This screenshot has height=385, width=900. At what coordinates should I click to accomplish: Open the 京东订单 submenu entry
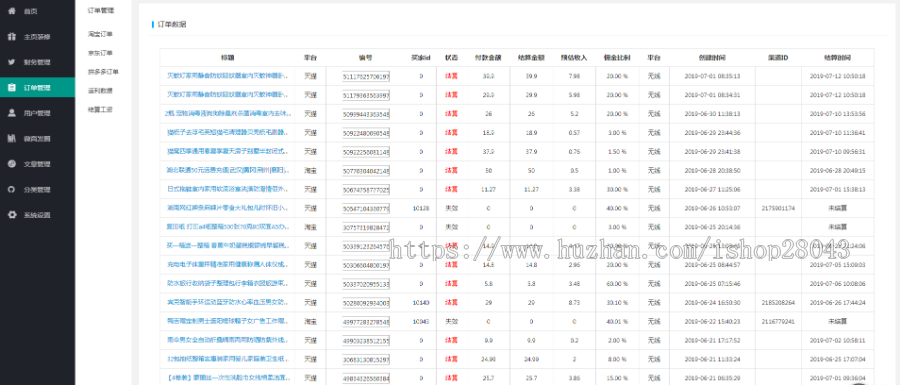(100, 53)
